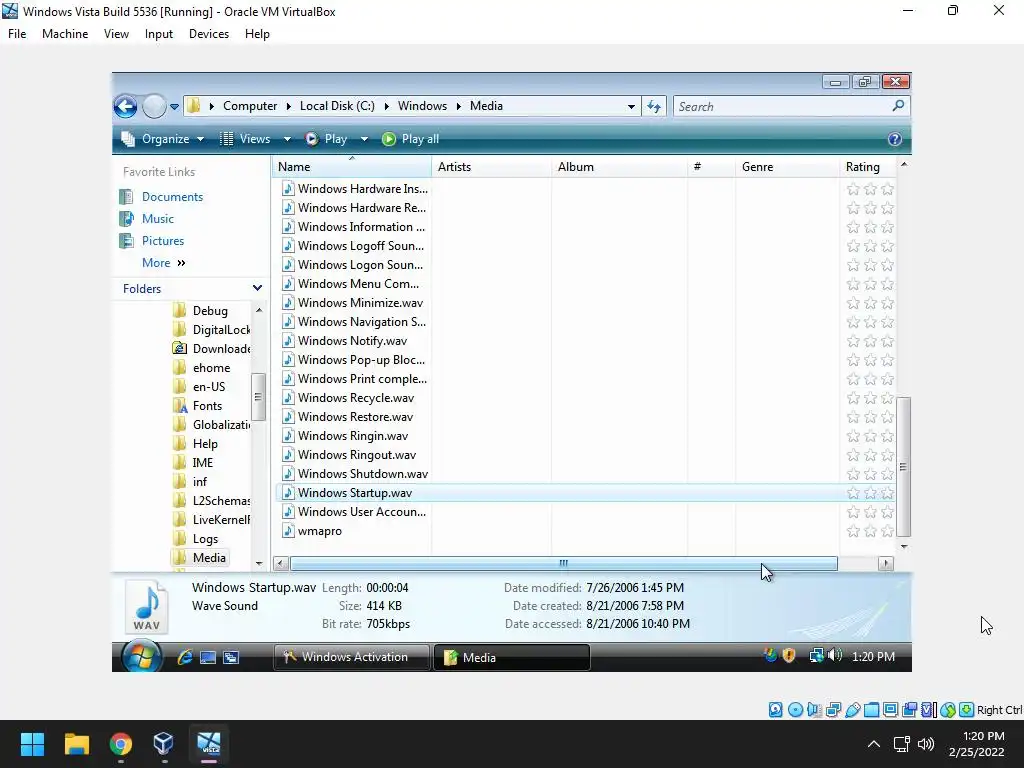Image resolution: width=1024 pixels, height=768 pixels.
Task: Select Windows Minimize.wav file
Action: click(360, 303)
